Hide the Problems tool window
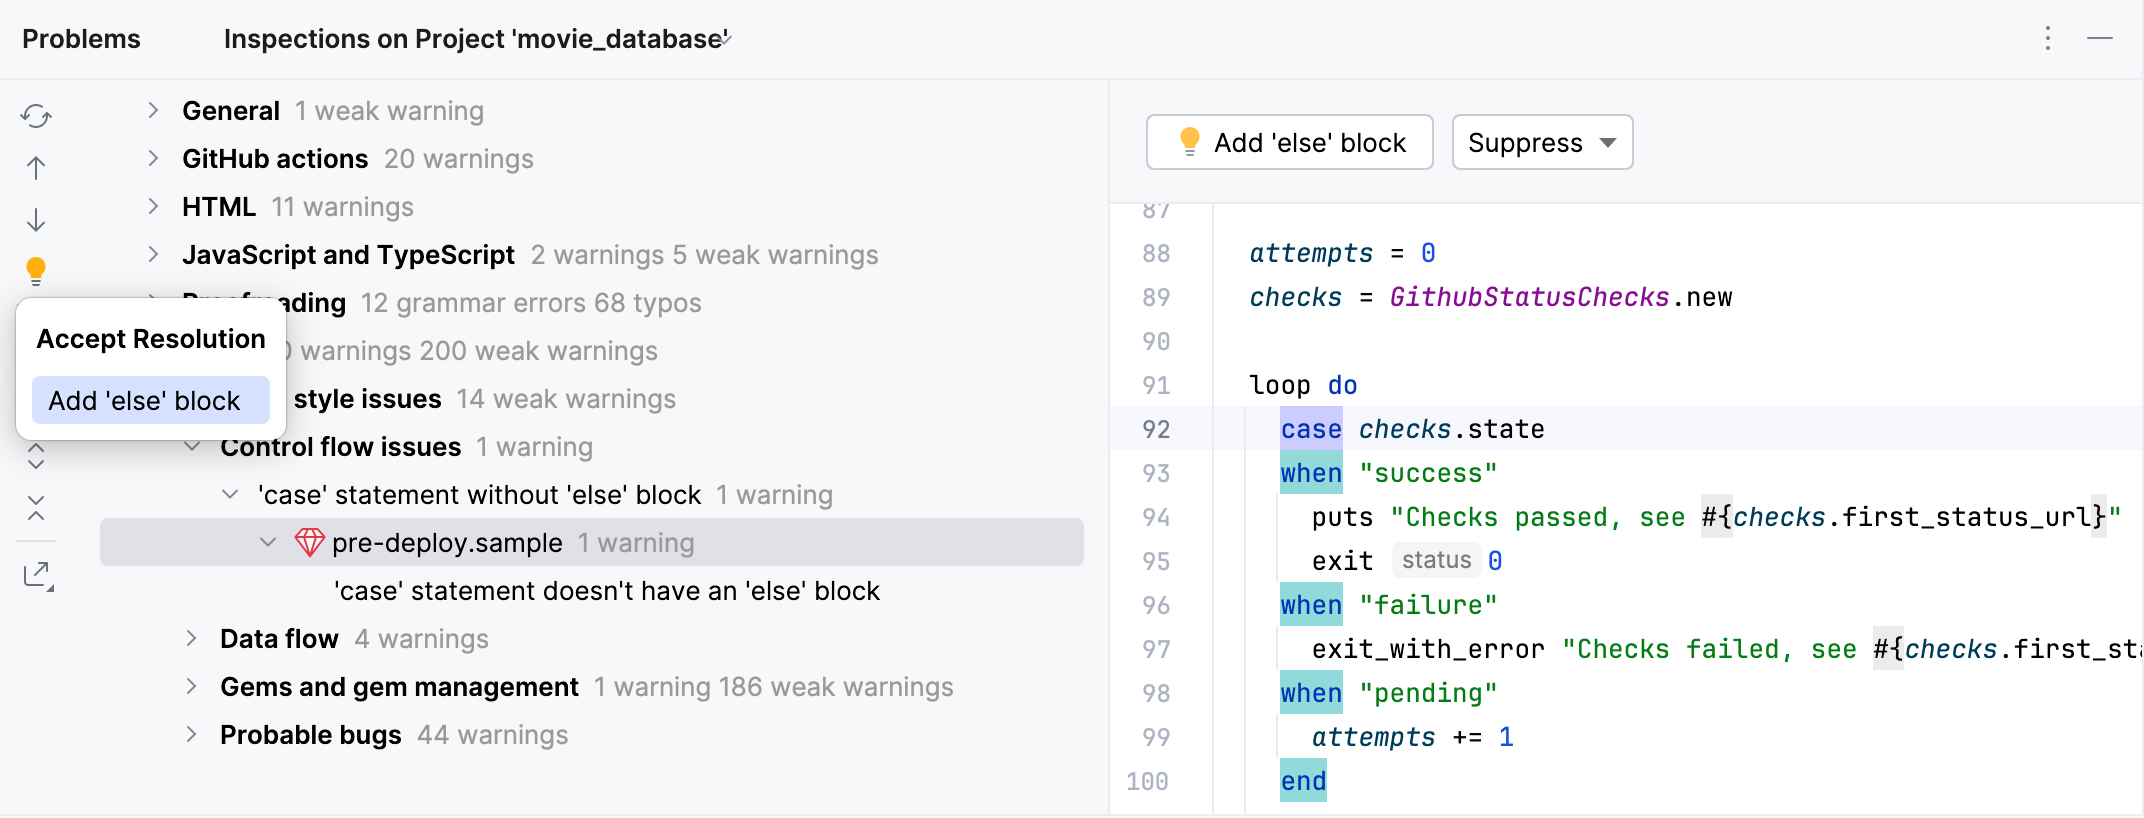 click(x=2100, y=38)
